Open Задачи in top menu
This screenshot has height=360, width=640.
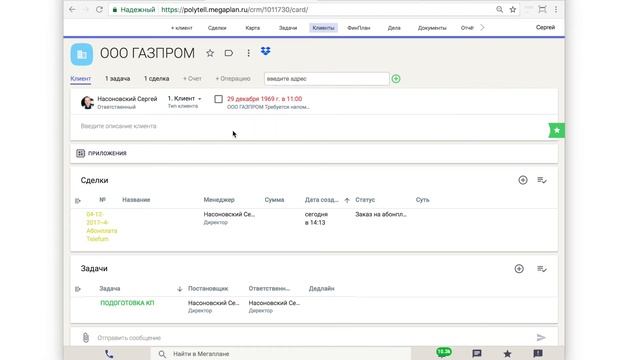coord(288,28)
